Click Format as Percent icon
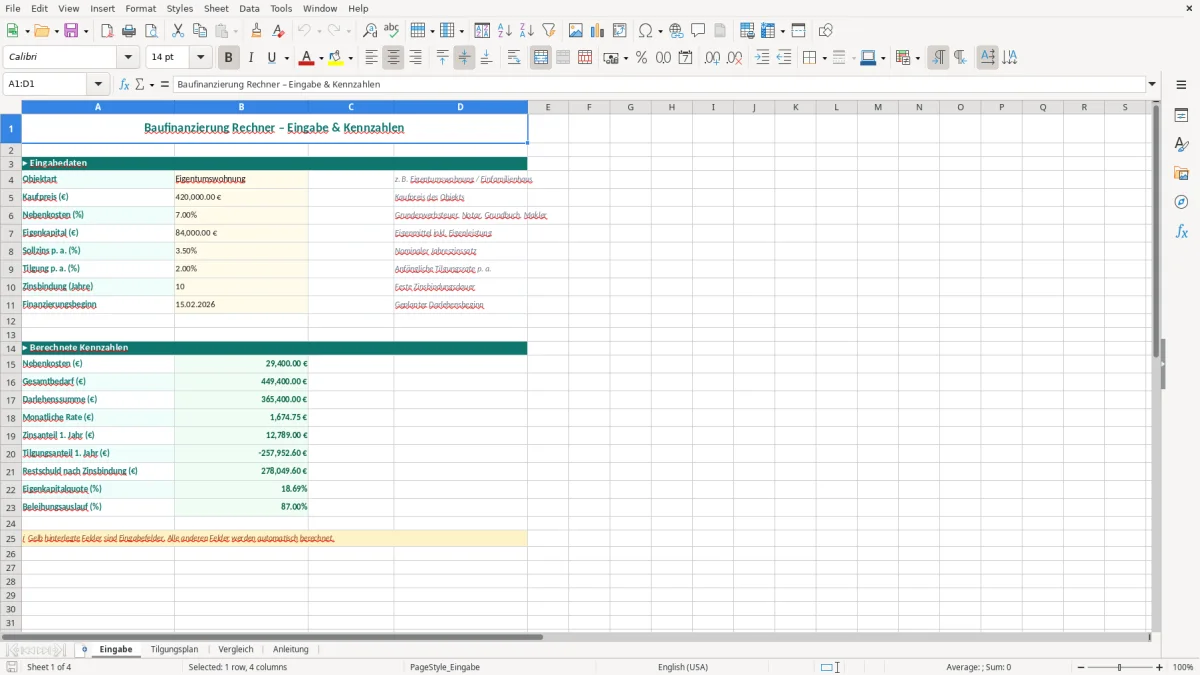The image size is (1200, 675). pyautogui.click(x=642, y=58)
